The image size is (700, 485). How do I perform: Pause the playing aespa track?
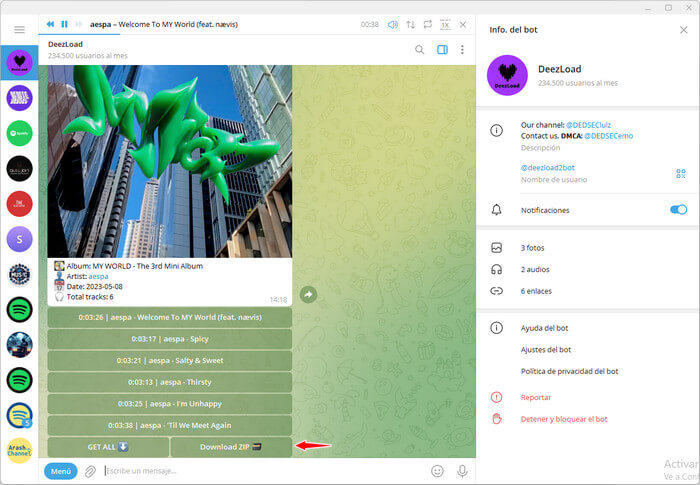click(x=65, y=24)
